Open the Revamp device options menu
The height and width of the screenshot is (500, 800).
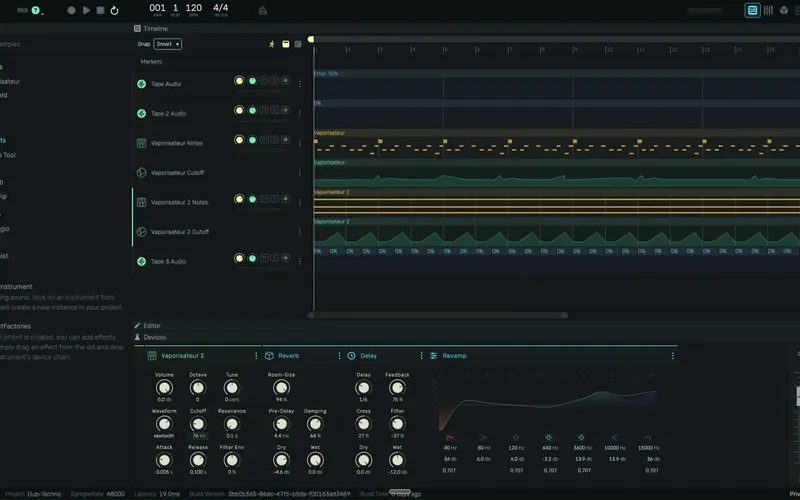pos(672,356)
